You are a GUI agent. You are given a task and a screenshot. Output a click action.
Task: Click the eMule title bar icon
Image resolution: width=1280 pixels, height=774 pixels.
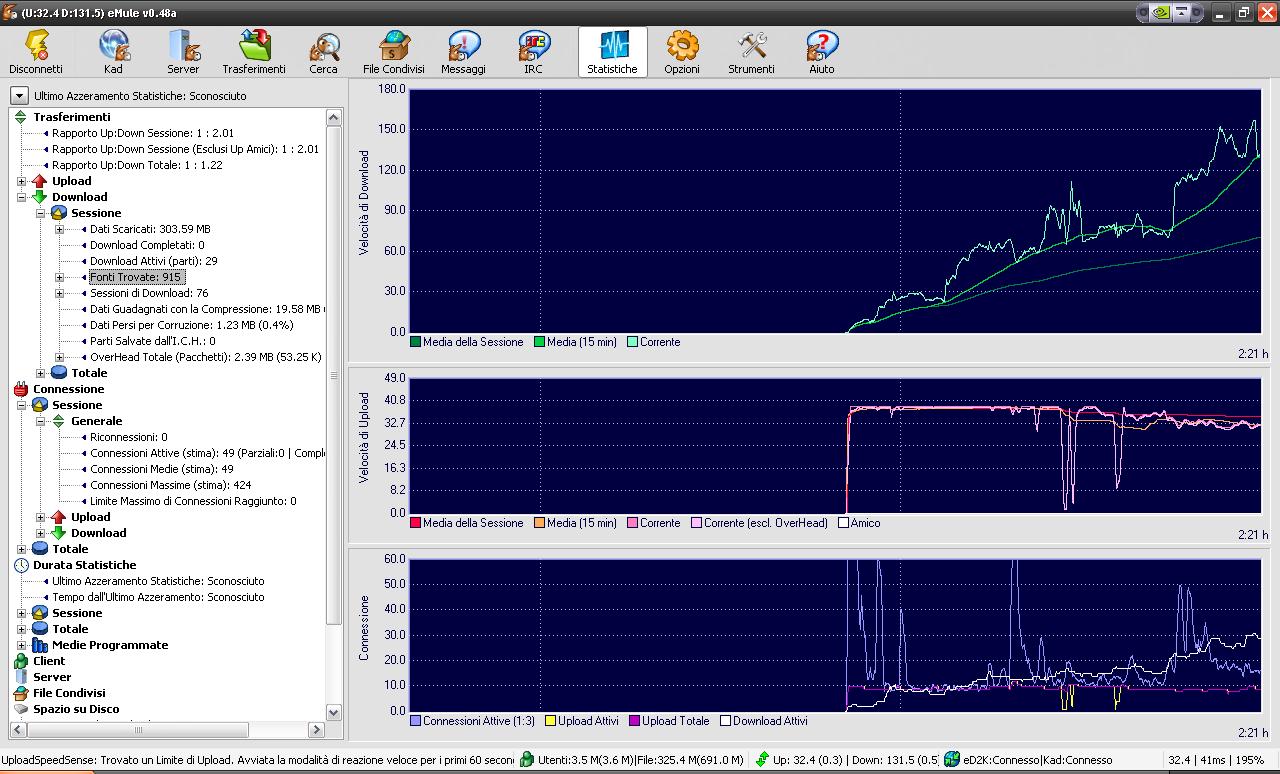point(10,12)
